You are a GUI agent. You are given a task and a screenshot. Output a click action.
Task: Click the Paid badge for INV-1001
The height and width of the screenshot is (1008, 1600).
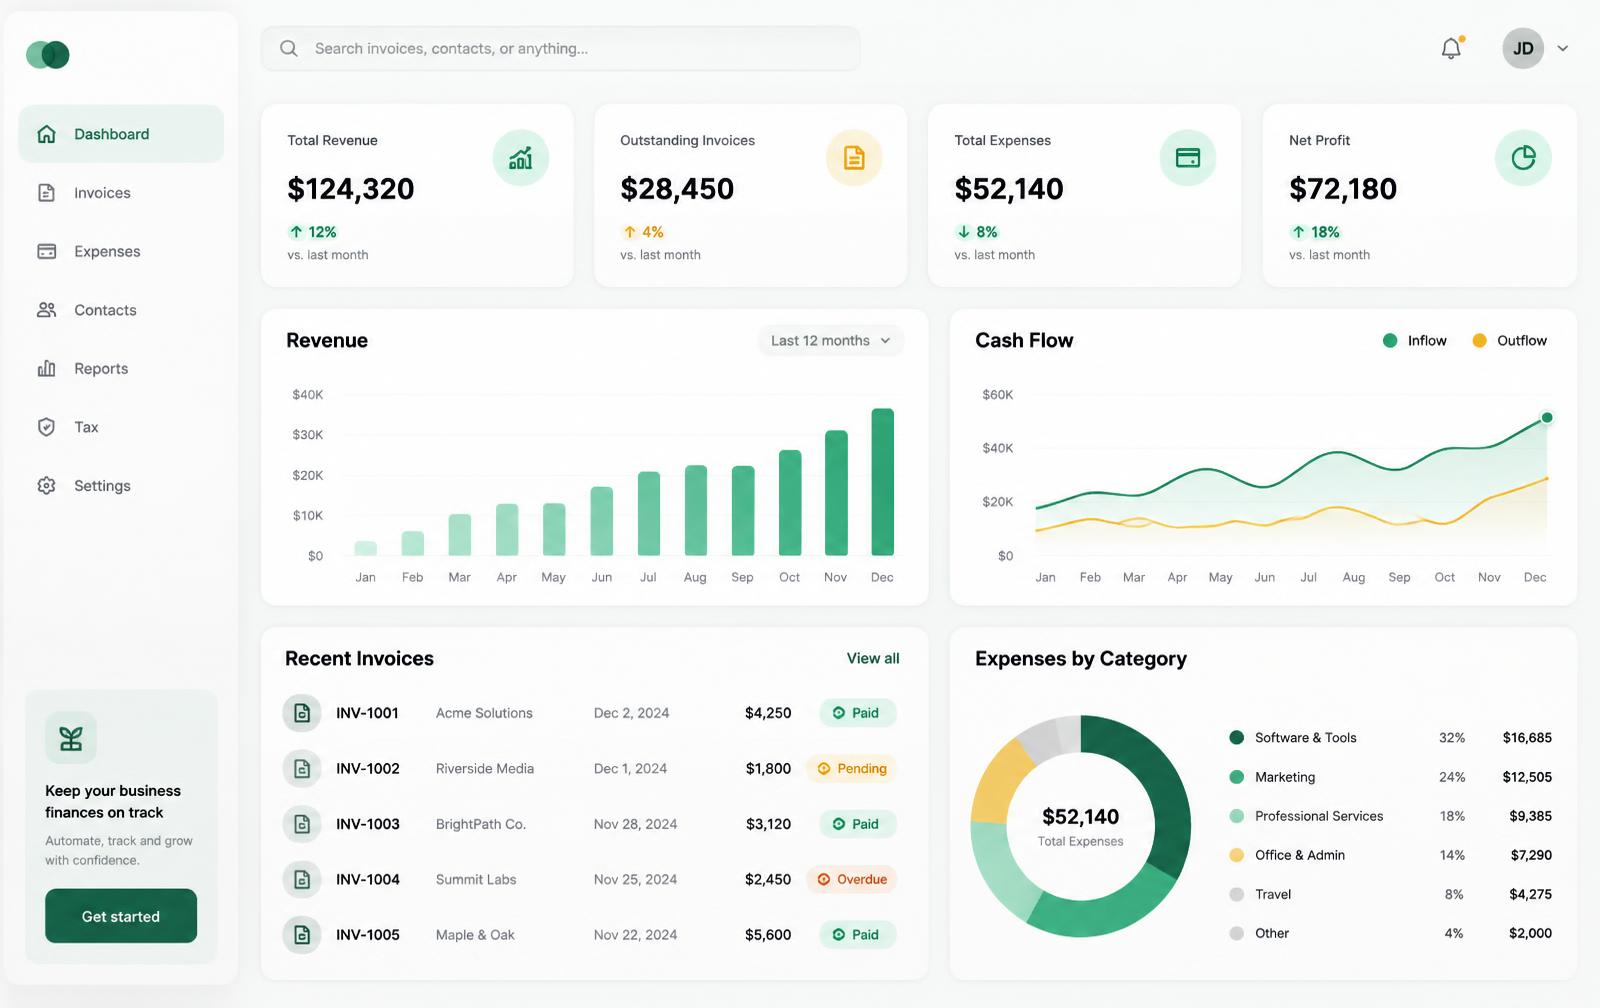858,713
